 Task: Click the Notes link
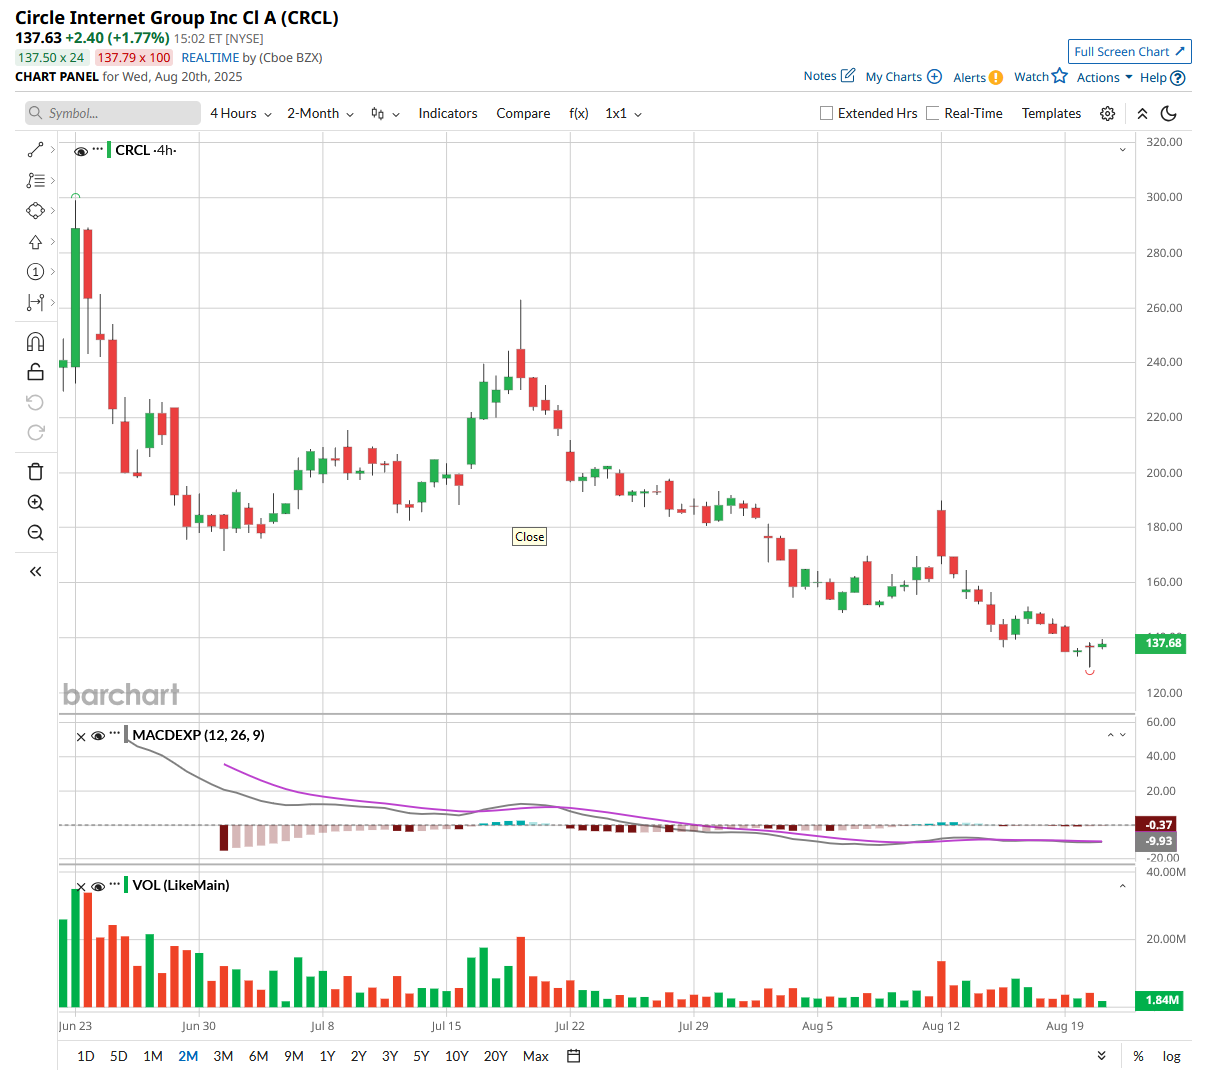(x=820, y=76)
